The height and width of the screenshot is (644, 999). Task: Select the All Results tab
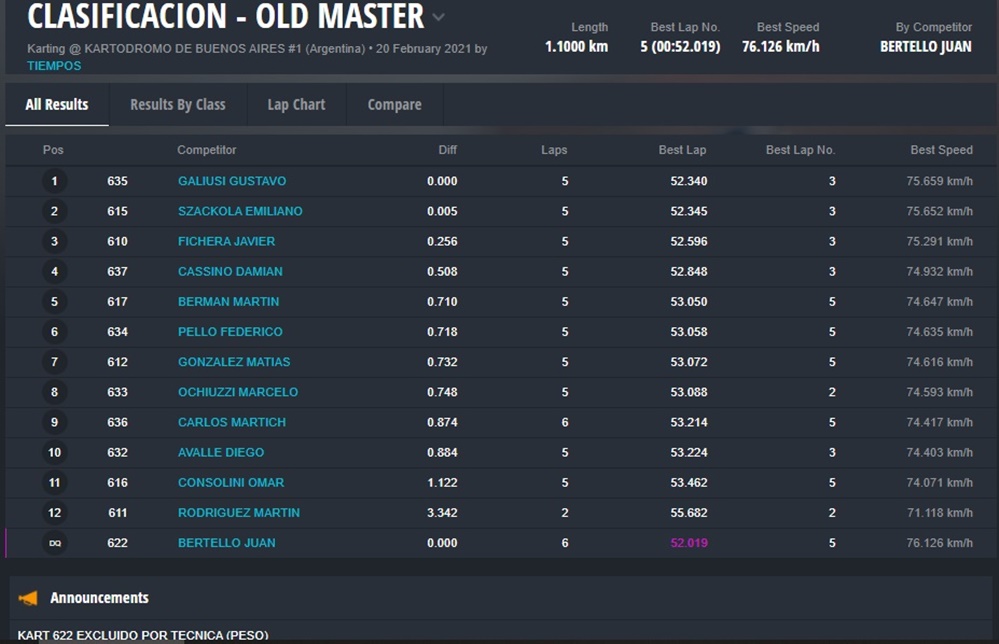pos(57,104)
